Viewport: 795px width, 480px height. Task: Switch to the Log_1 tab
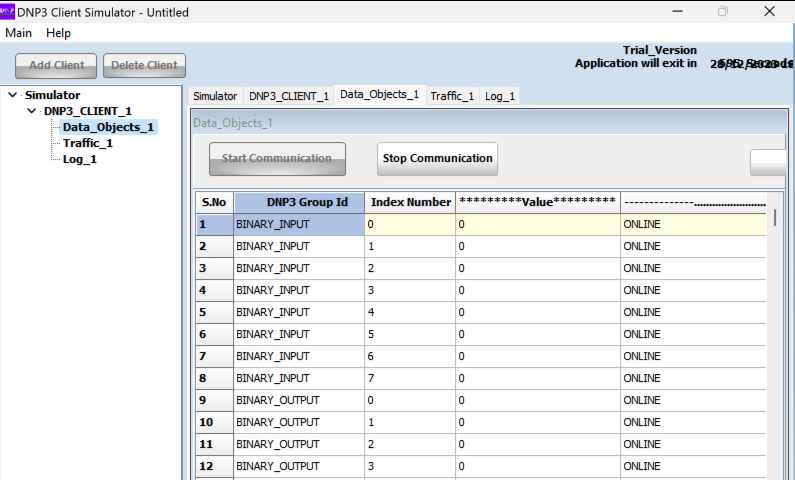(x=499, y=96)
